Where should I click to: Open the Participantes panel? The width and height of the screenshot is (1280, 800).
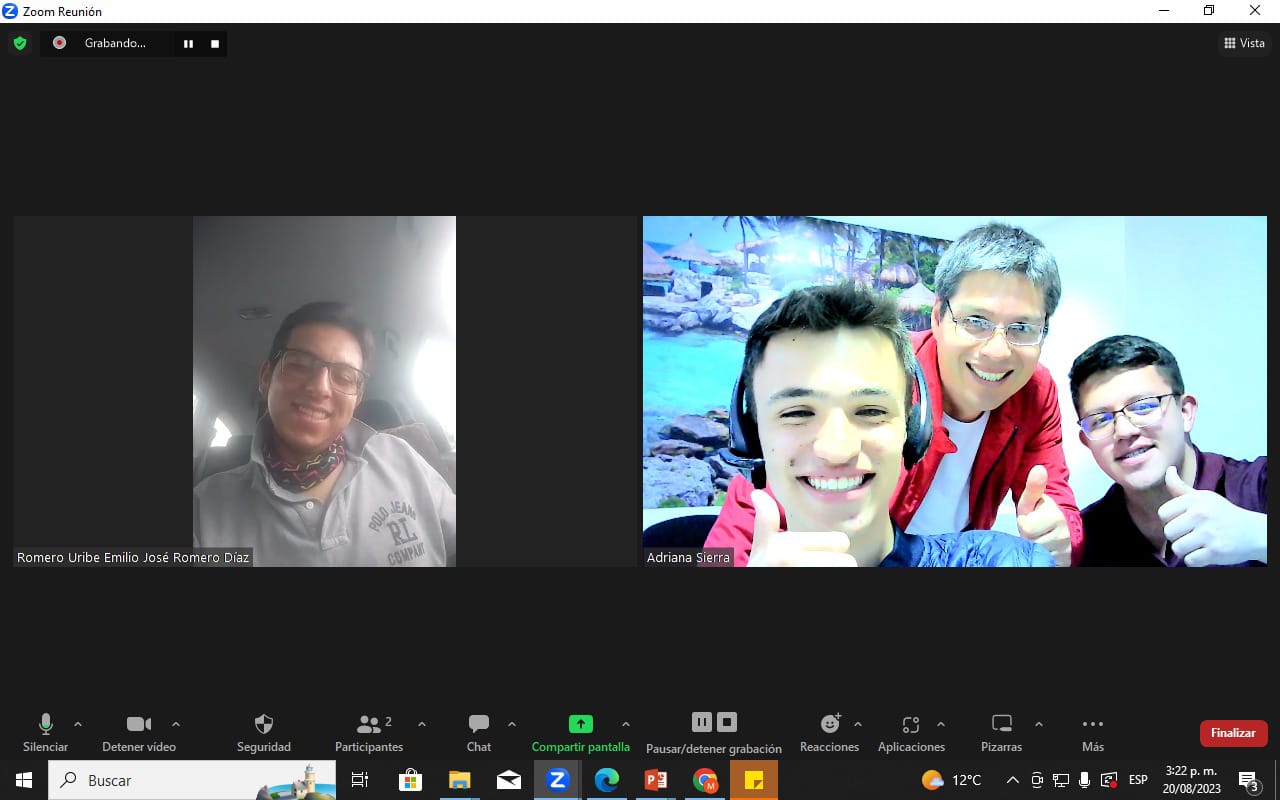[x=369, y=732]
